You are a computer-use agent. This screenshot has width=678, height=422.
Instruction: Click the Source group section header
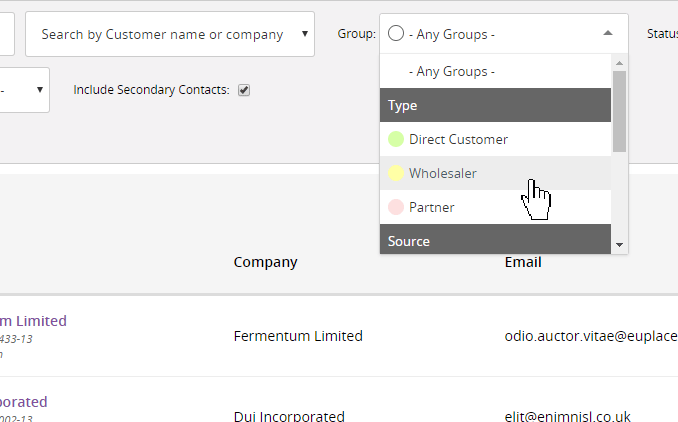(495, 239)
